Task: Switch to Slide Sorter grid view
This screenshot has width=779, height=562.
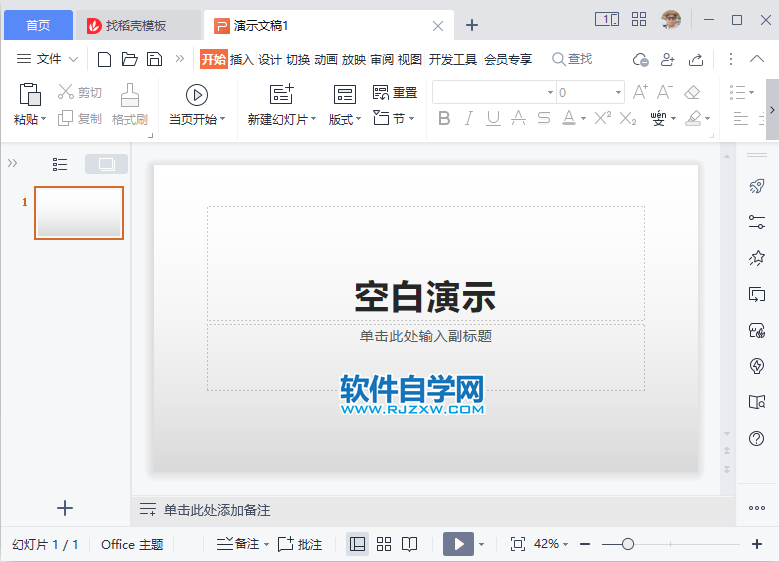Action: 384,544
